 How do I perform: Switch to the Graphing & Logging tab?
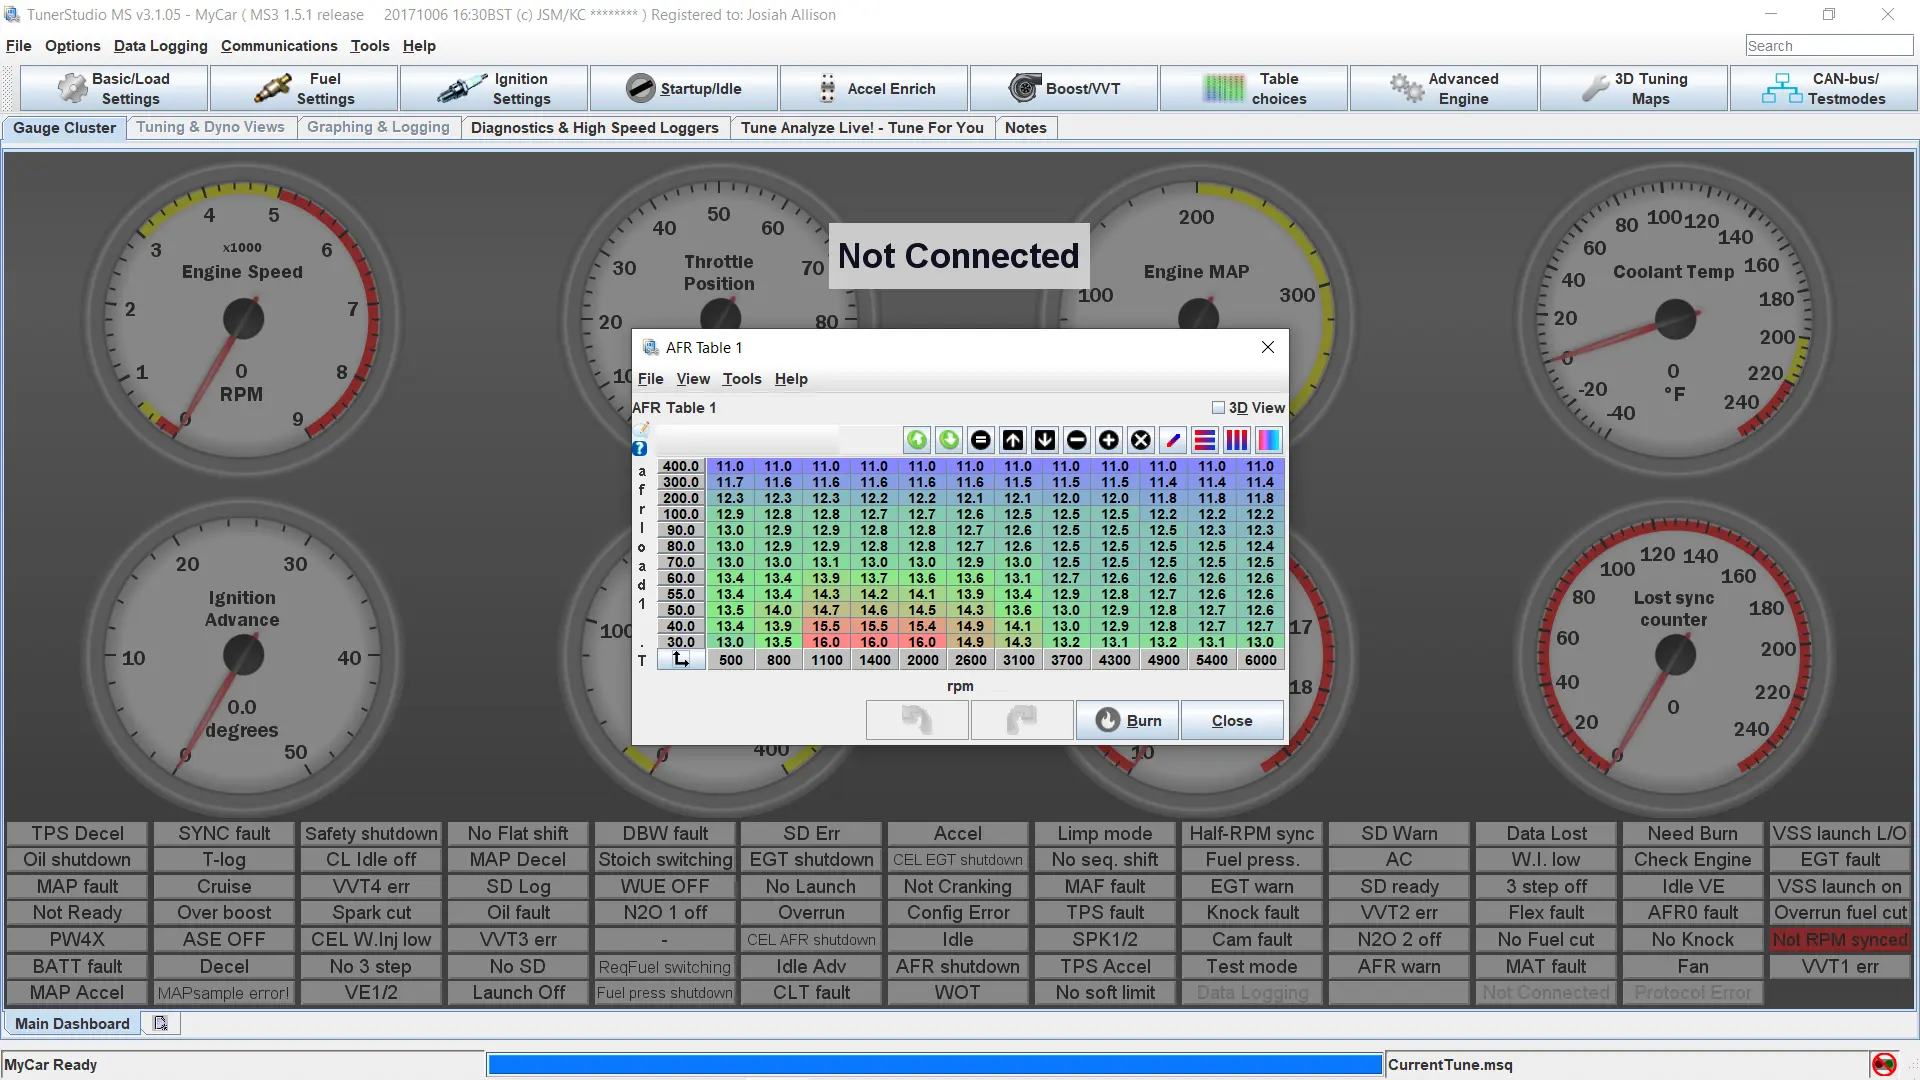coord(378,127)
